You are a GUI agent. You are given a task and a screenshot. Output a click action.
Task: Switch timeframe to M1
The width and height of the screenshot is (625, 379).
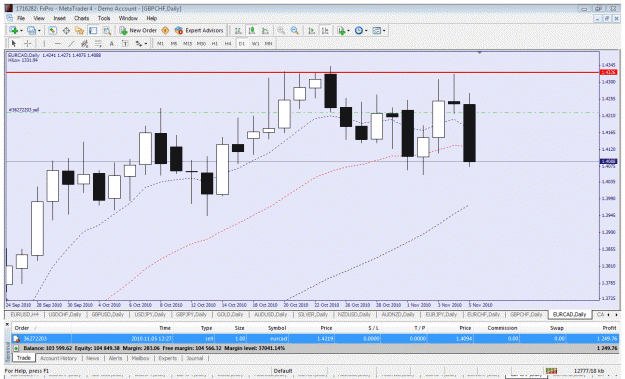click(160, 44)
